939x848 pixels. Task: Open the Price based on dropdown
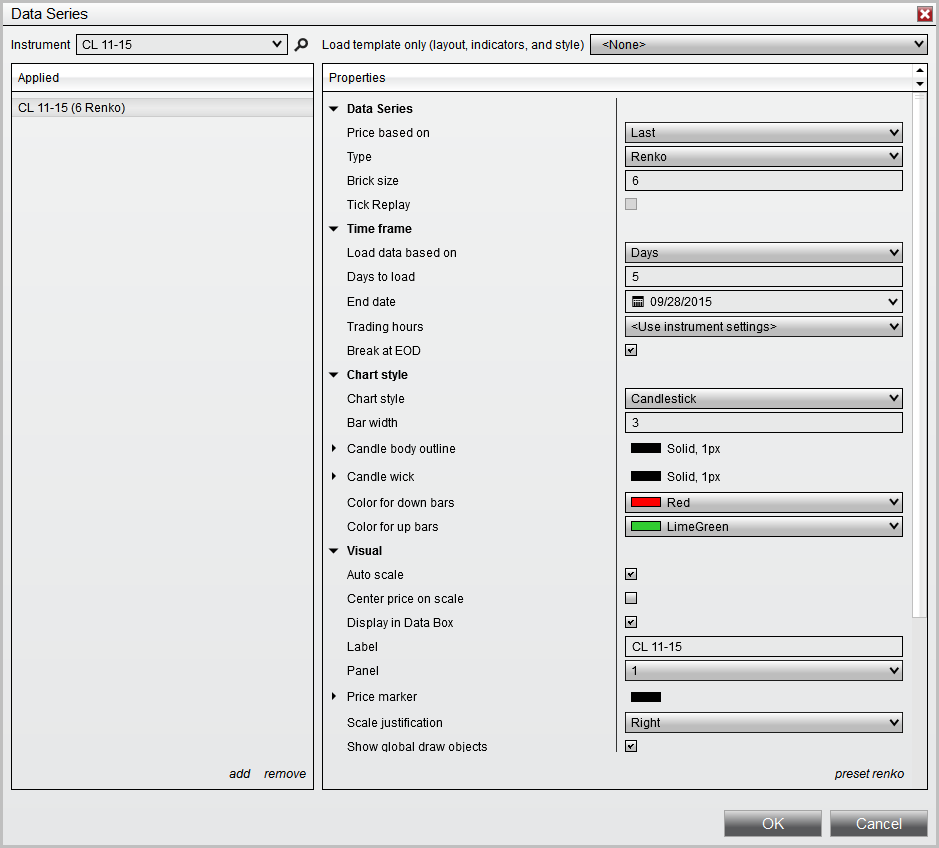(x=764, y=132)
